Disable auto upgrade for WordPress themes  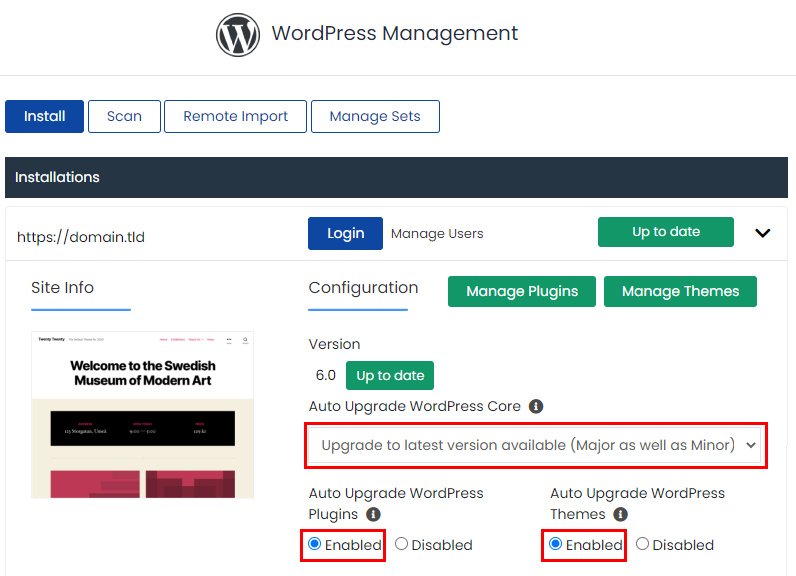coord(643,545)
